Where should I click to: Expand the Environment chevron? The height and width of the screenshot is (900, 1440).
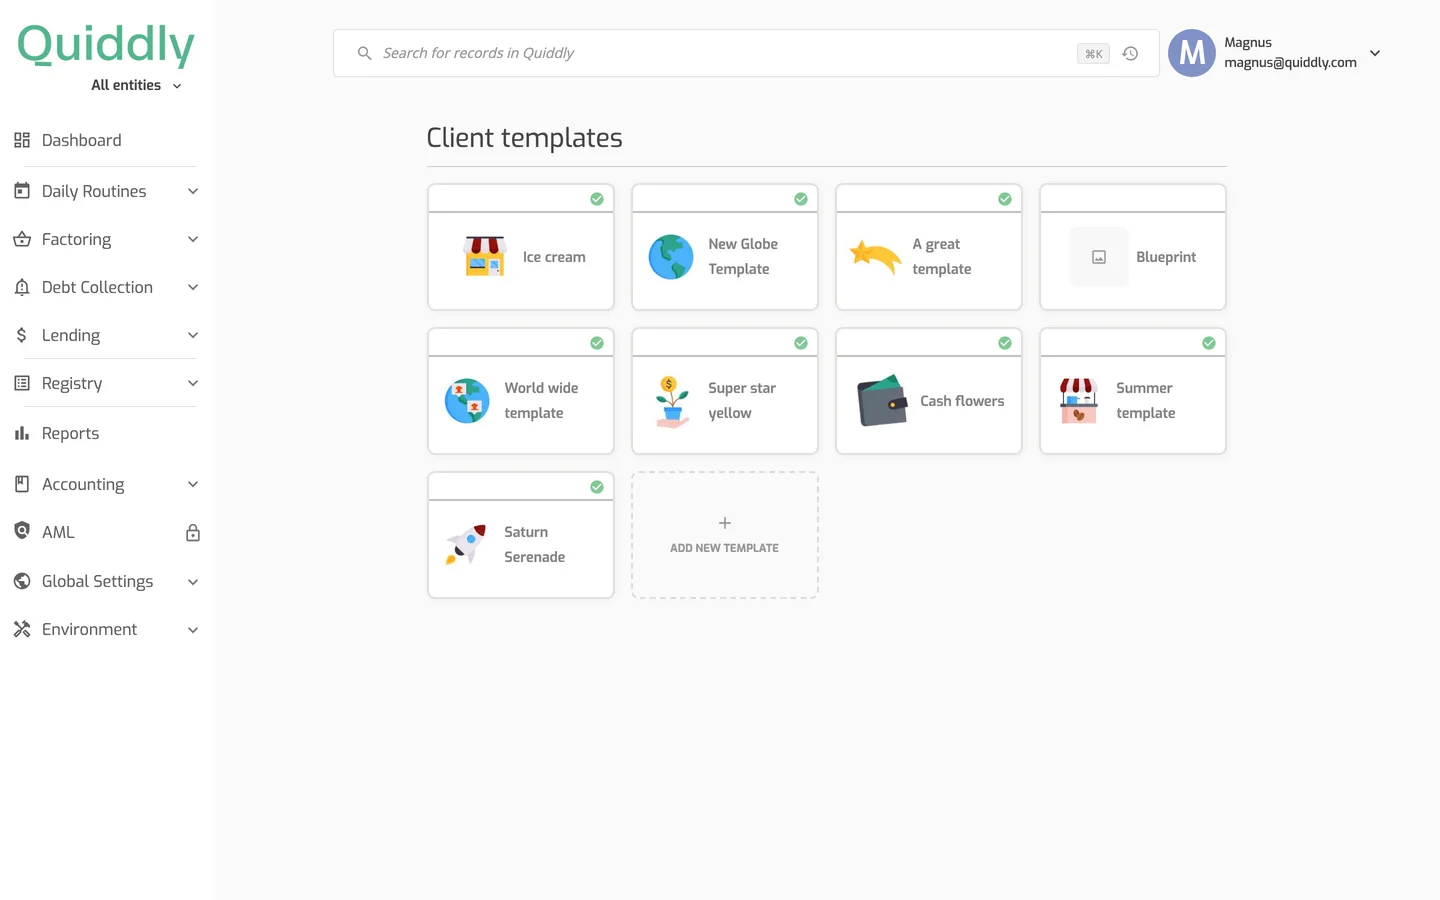click(193, 630)
